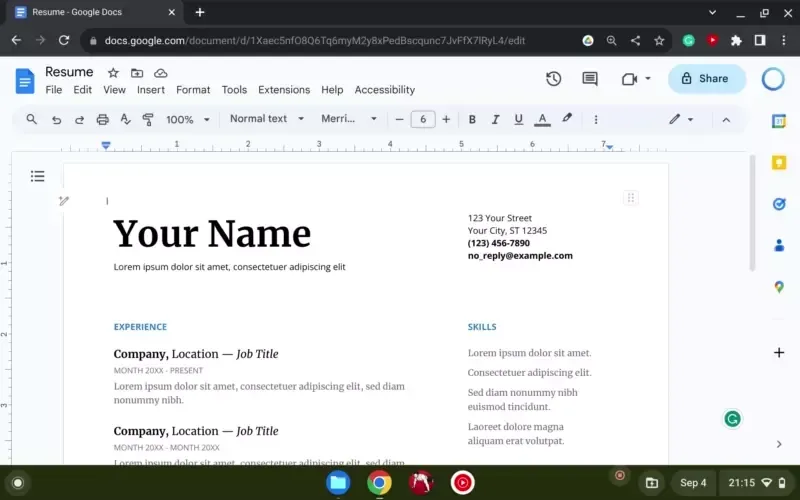Star the Resume document

click(113, 73)
